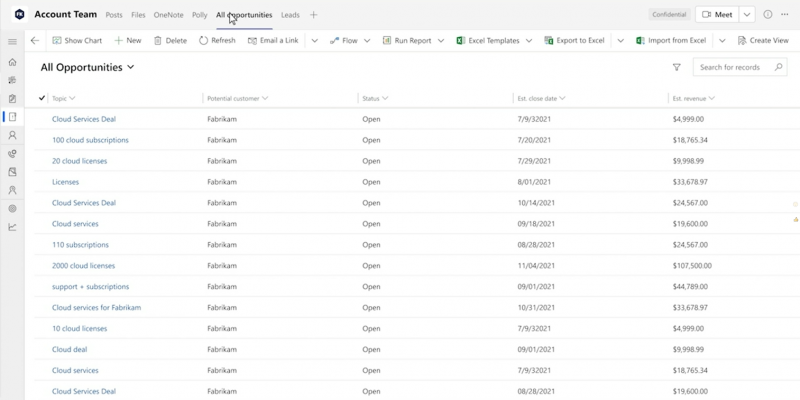The width and height of the screenshot is (800, 400).
Task: Switch to the OneNote tab
Action: pos(168,15)
